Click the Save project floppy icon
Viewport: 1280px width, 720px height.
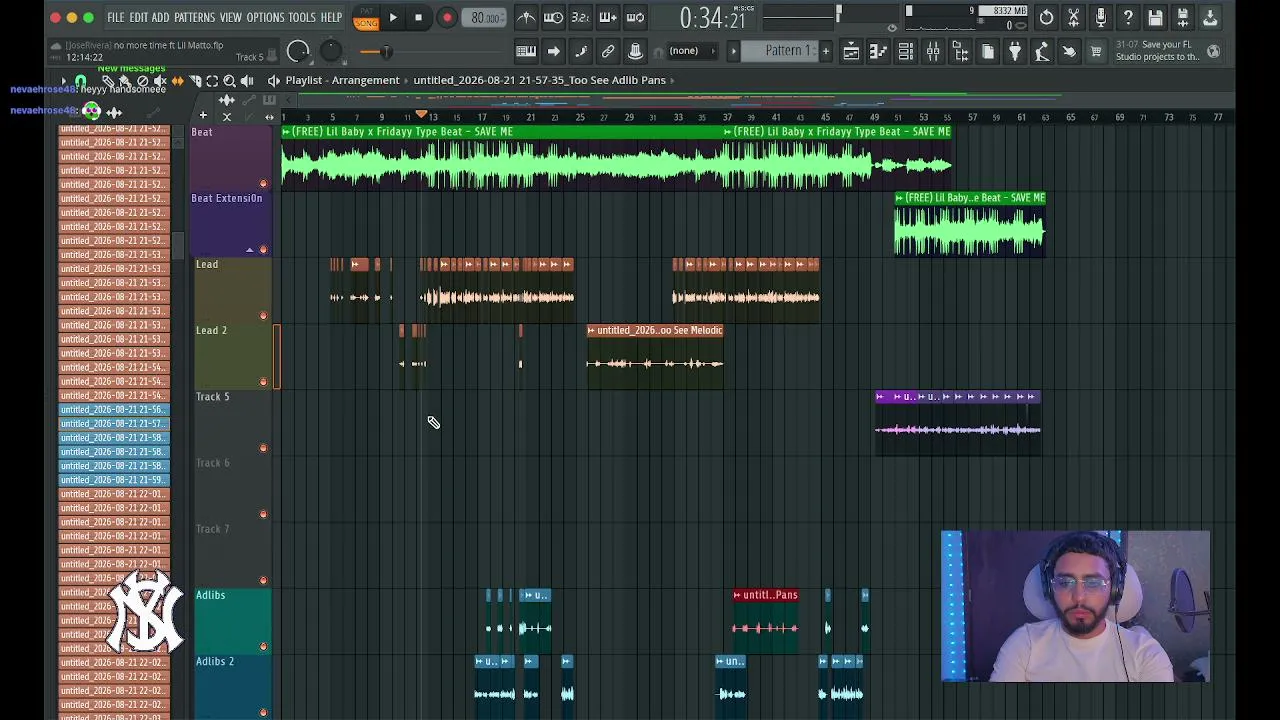pos(1155,18)
